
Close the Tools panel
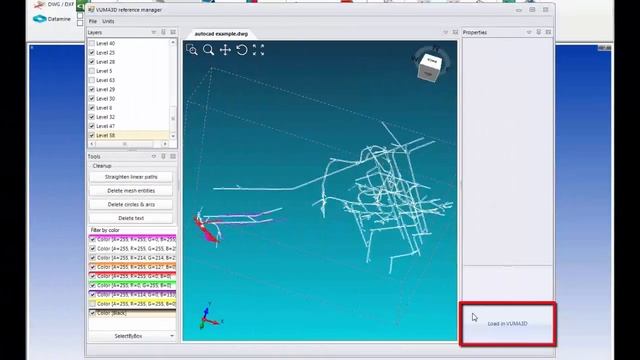tap(173, 156)
